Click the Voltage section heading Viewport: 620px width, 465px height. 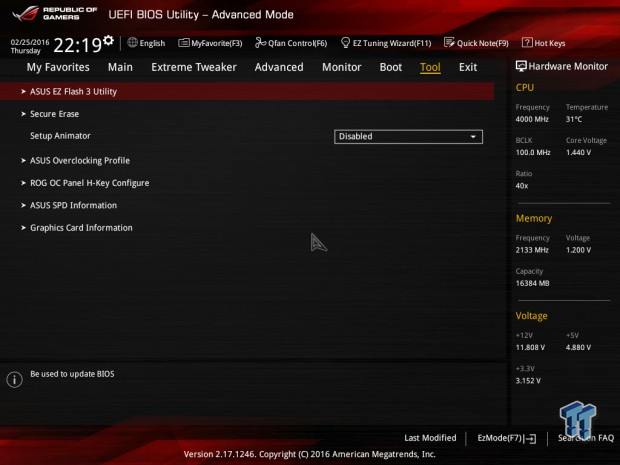point(531,316)
